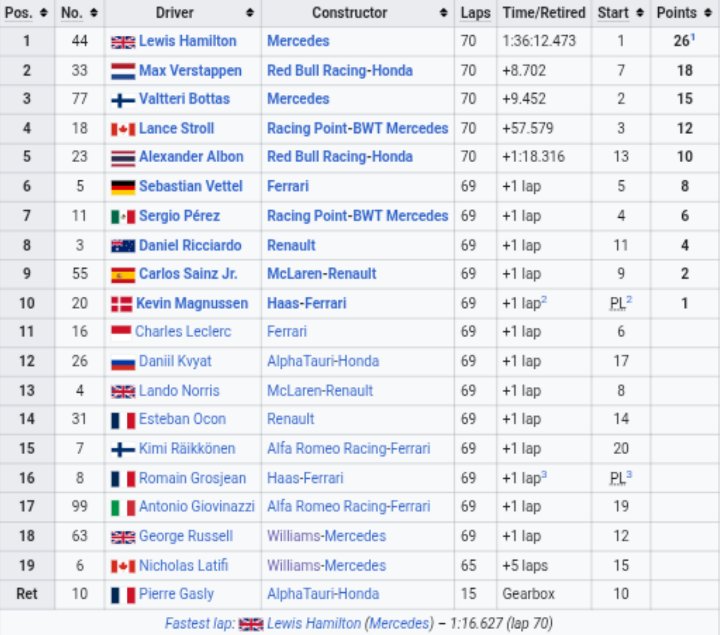
Task: Open Red Bull Racing-Honda link for Verstappen
Action: point(340,71)
